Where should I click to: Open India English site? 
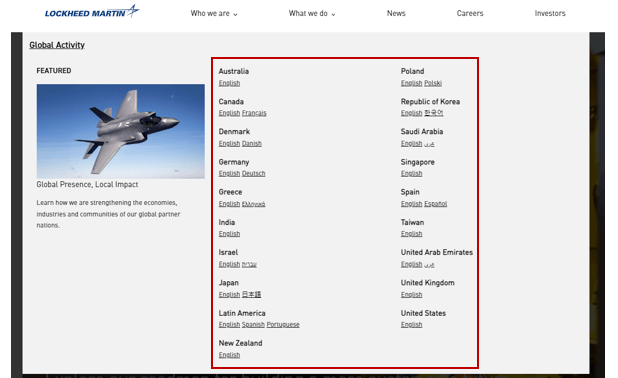[229, 234]
